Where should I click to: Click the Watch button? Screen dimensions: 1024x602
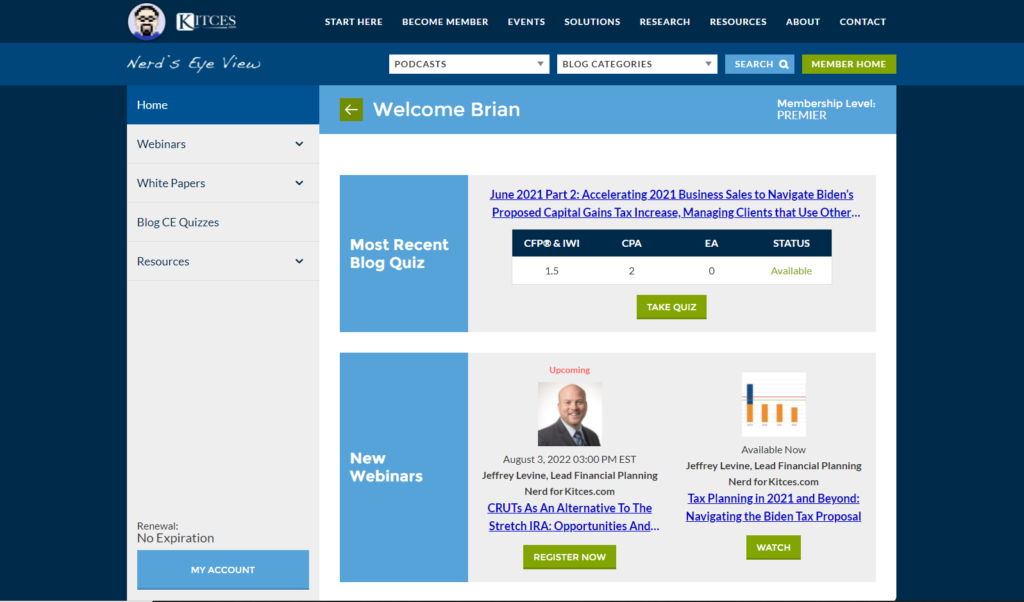point(773,547)
